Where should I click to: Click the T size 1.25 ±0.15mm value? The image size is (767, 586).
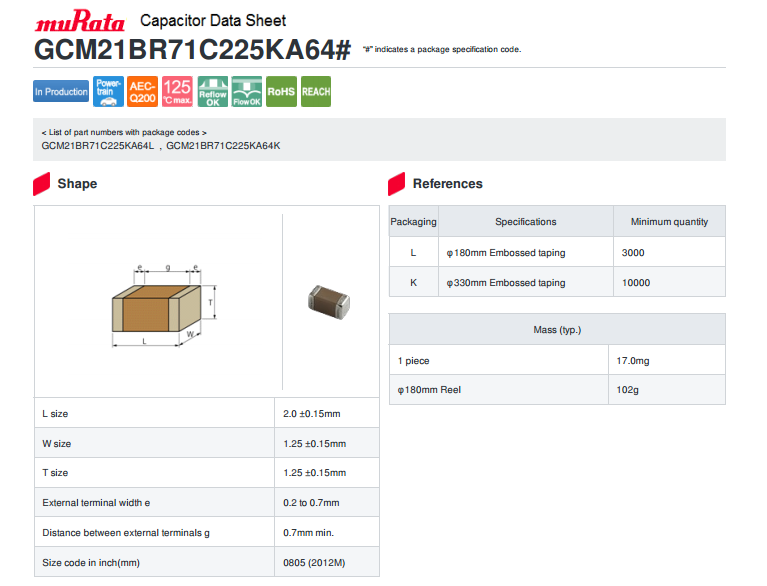tap(315, 473)
